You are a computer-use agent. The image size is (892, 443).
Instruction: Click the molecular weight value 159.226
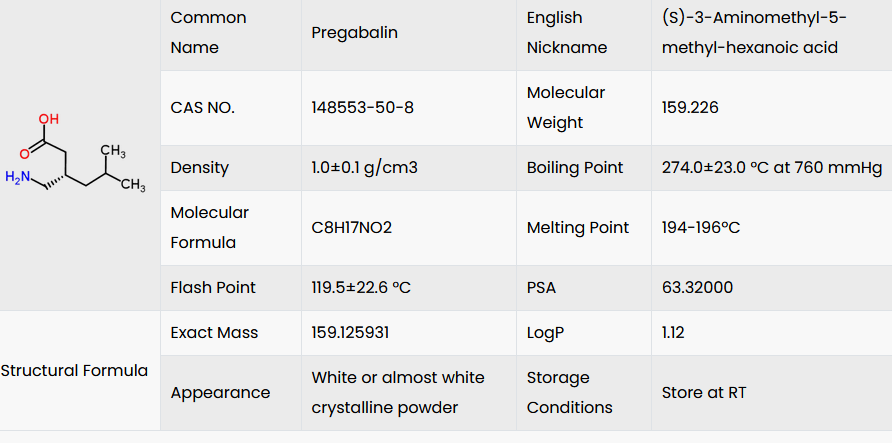[x=690, y=107]
